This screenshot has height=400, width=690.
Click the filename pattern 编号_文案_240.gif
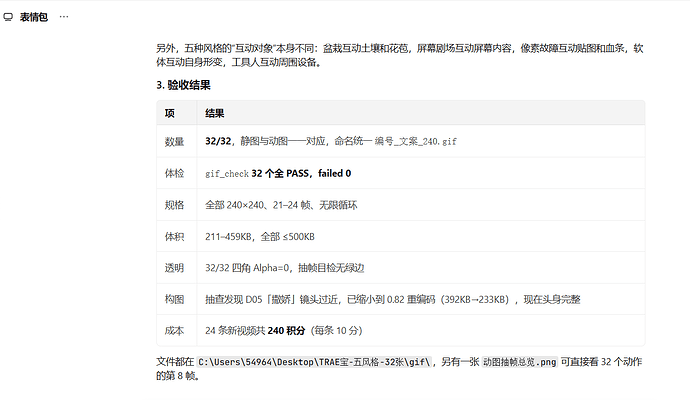415,141
